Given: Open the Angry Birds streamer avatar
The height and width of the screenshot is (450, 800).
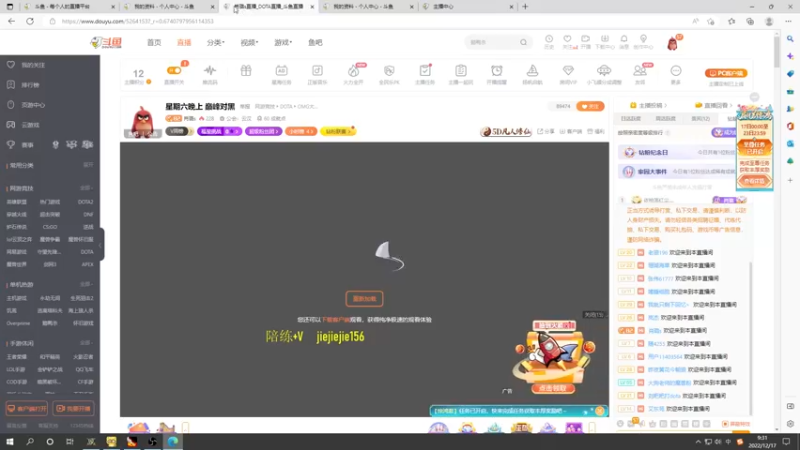Looking at the screenshot, I should pos(143,121).
